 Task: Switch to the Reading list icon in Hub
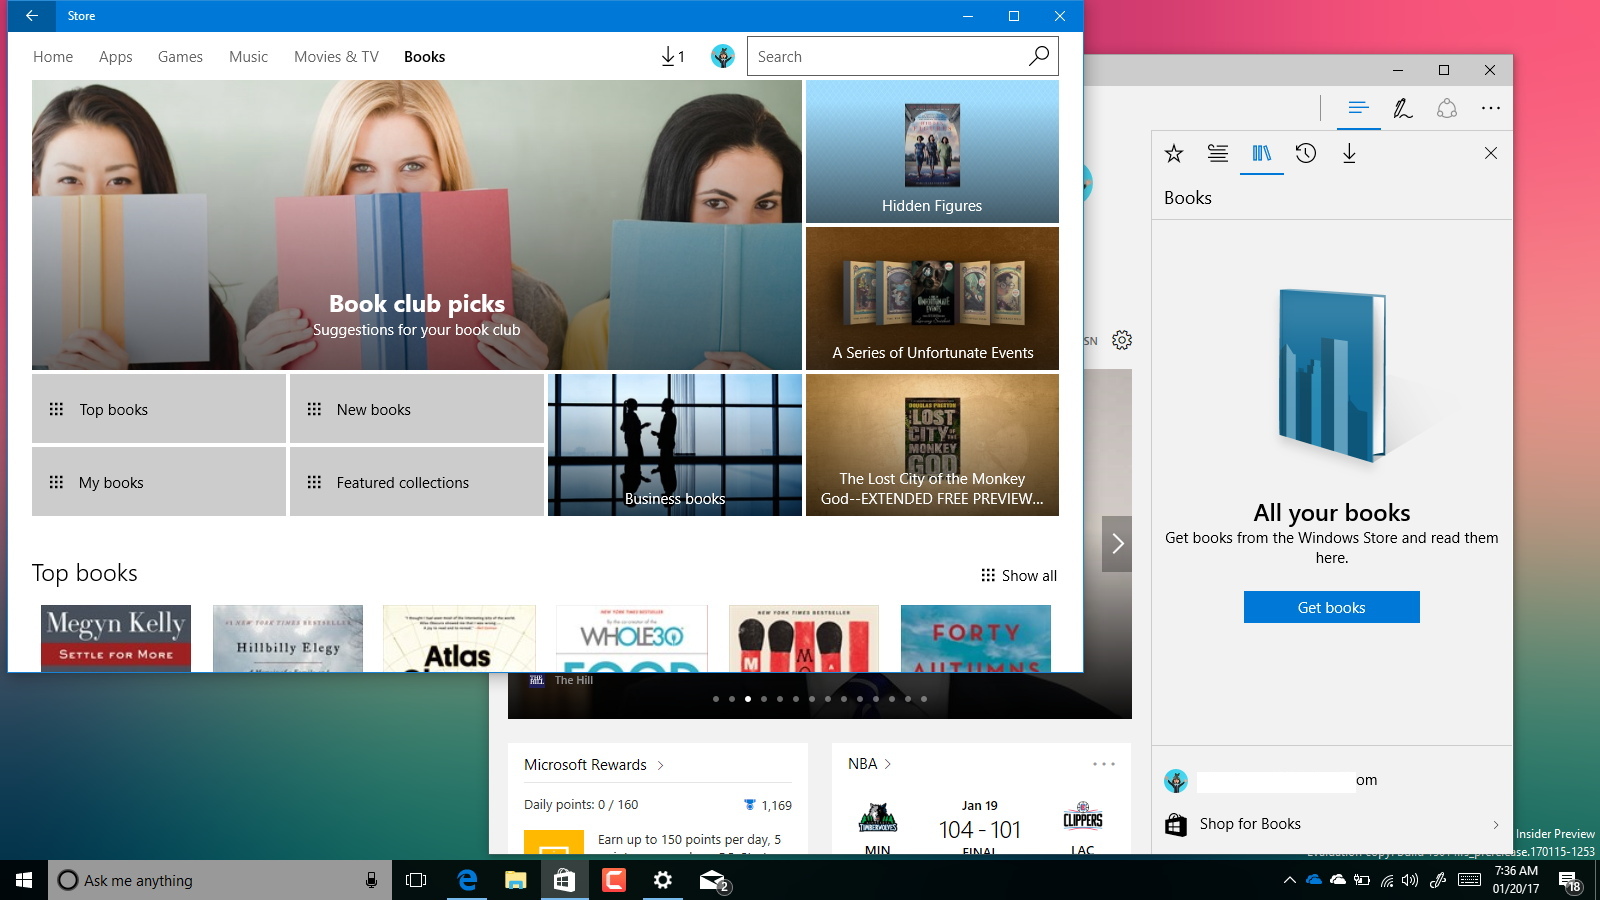click(x=1217, y=153)
